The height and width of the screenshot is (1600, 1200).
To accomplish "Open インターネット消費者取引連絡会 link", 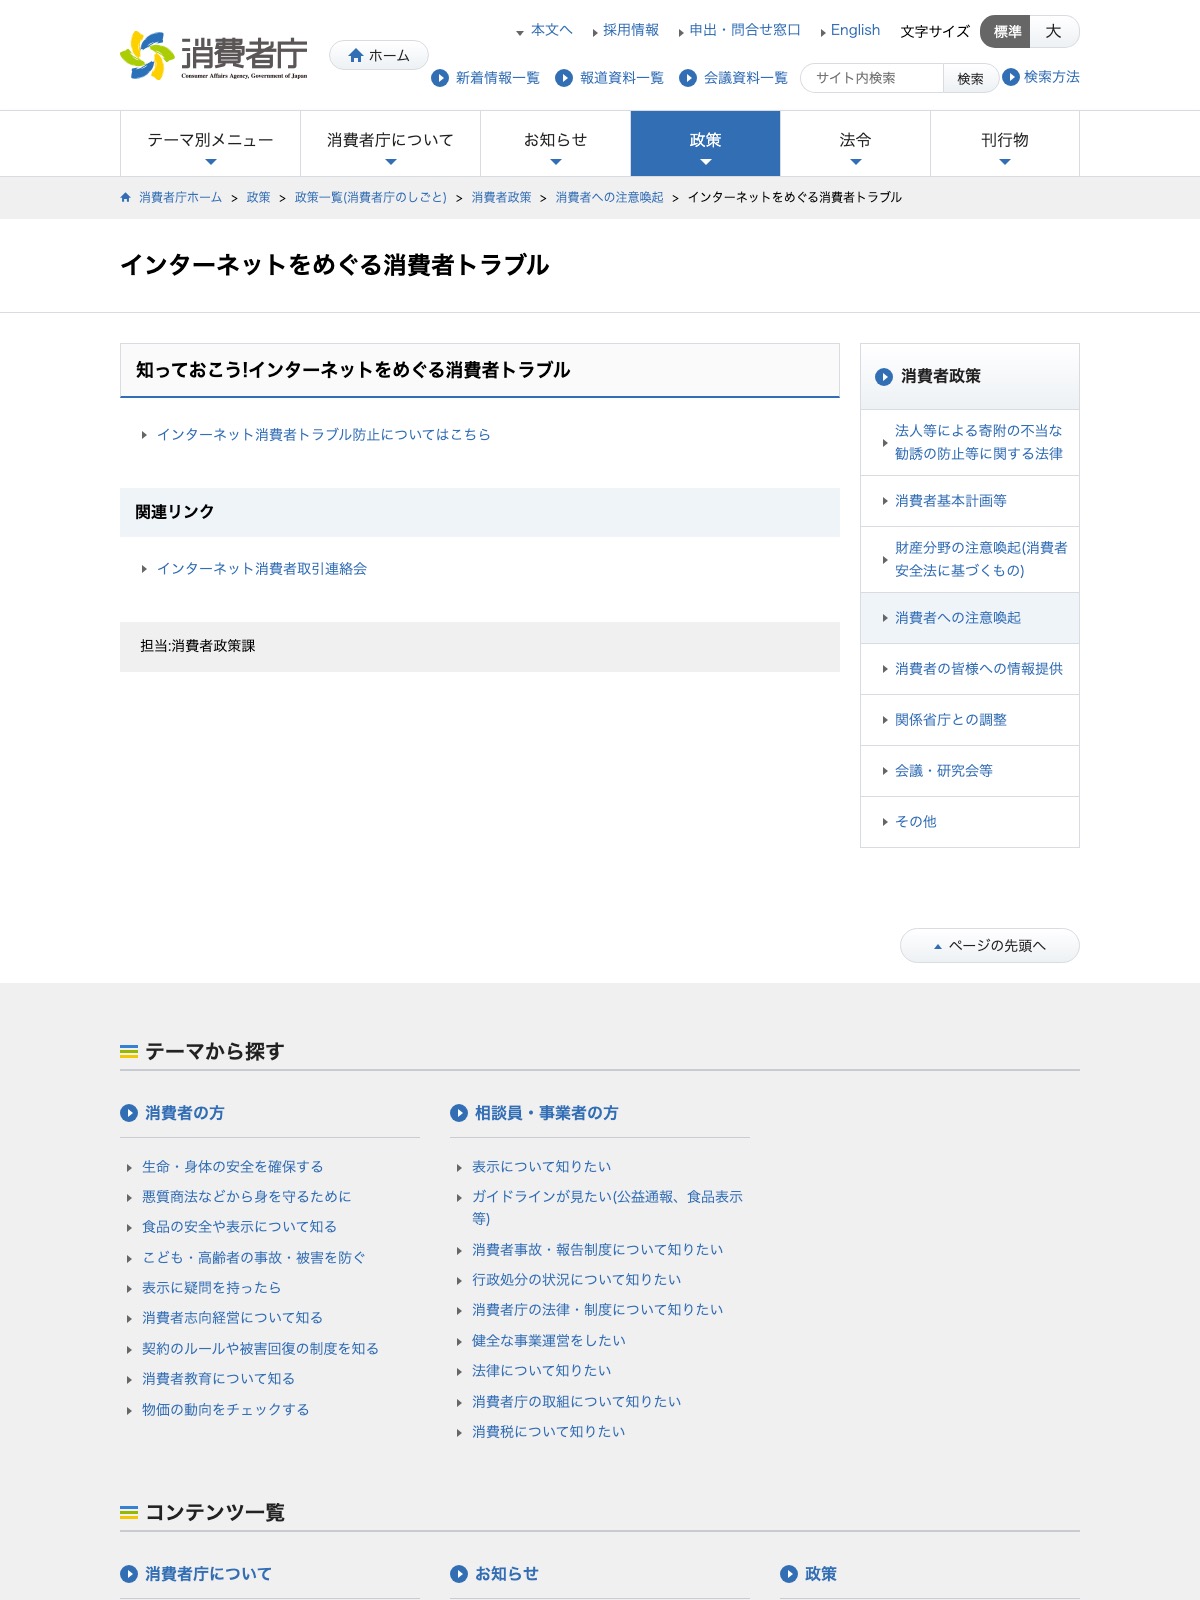I will pos(262,569).
